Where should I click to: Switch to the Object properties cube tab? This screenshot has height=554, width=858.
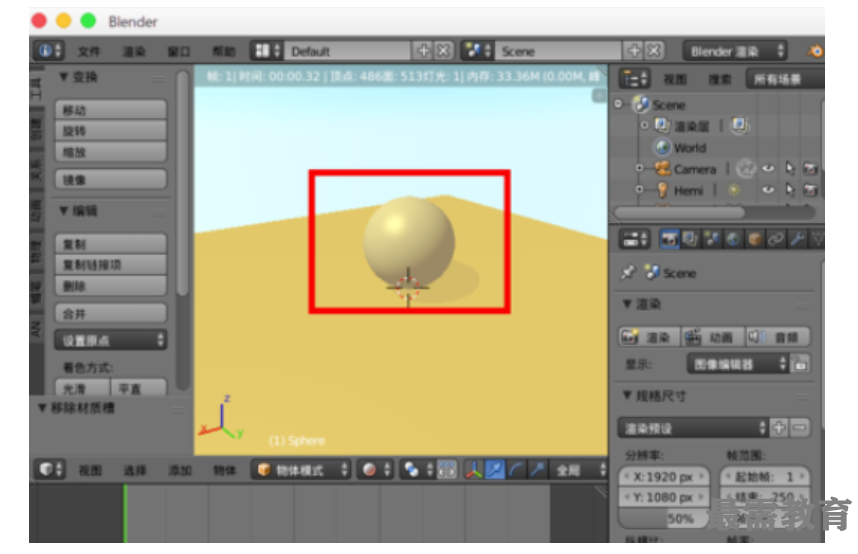coord(754,239)
